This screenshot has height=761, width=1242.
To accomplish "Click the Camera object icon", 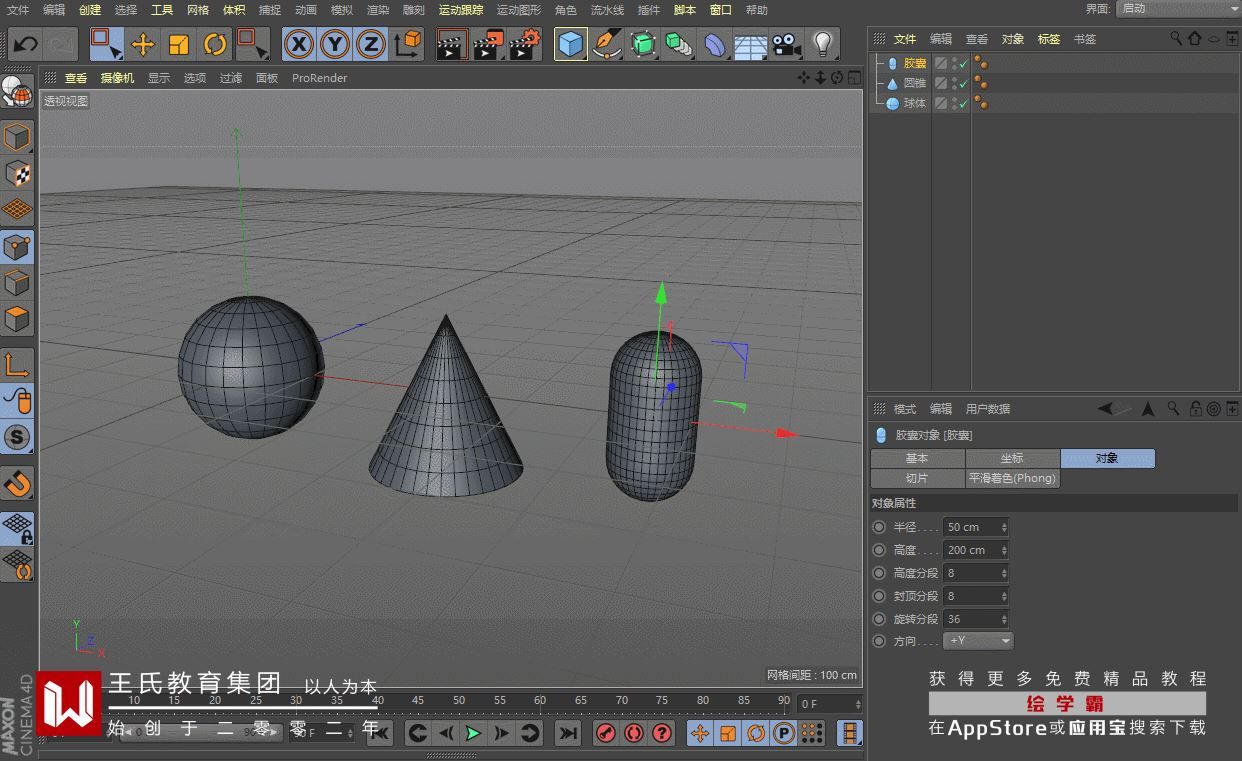I will click(x=787, y=44).
